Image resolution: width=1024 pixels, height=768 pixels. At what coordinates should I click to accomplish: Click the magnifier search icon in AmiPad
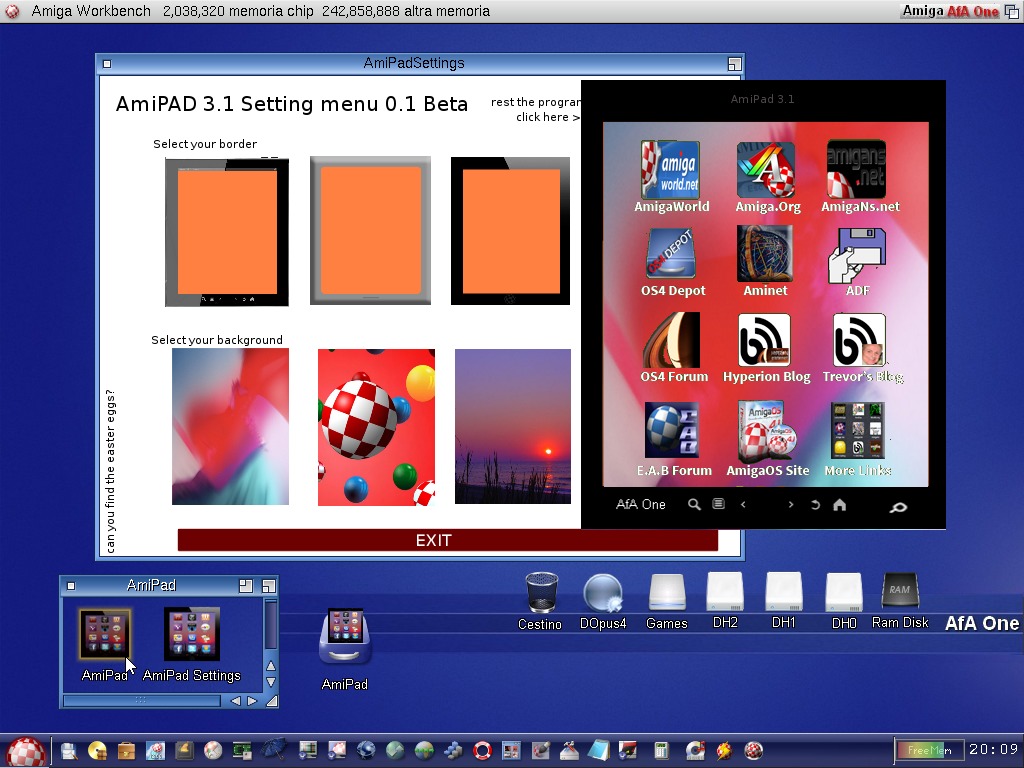694,505
